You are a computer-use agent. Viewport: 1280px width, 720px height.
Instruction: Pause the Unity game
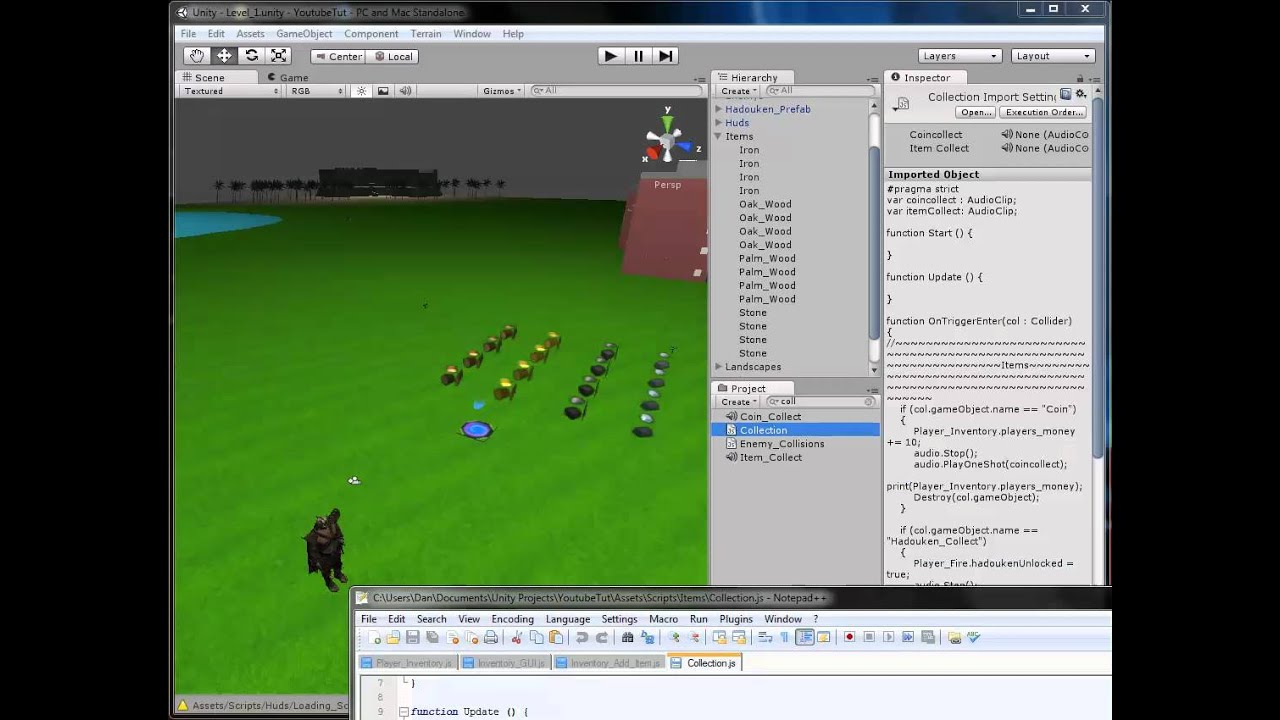tap(638, 56)
